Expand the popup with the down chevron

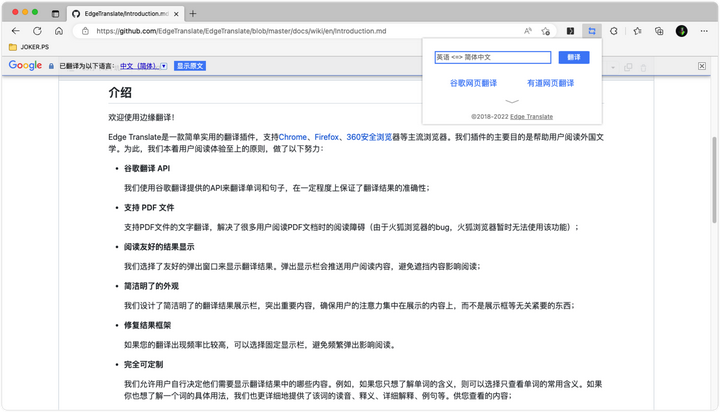click(512, 101)
